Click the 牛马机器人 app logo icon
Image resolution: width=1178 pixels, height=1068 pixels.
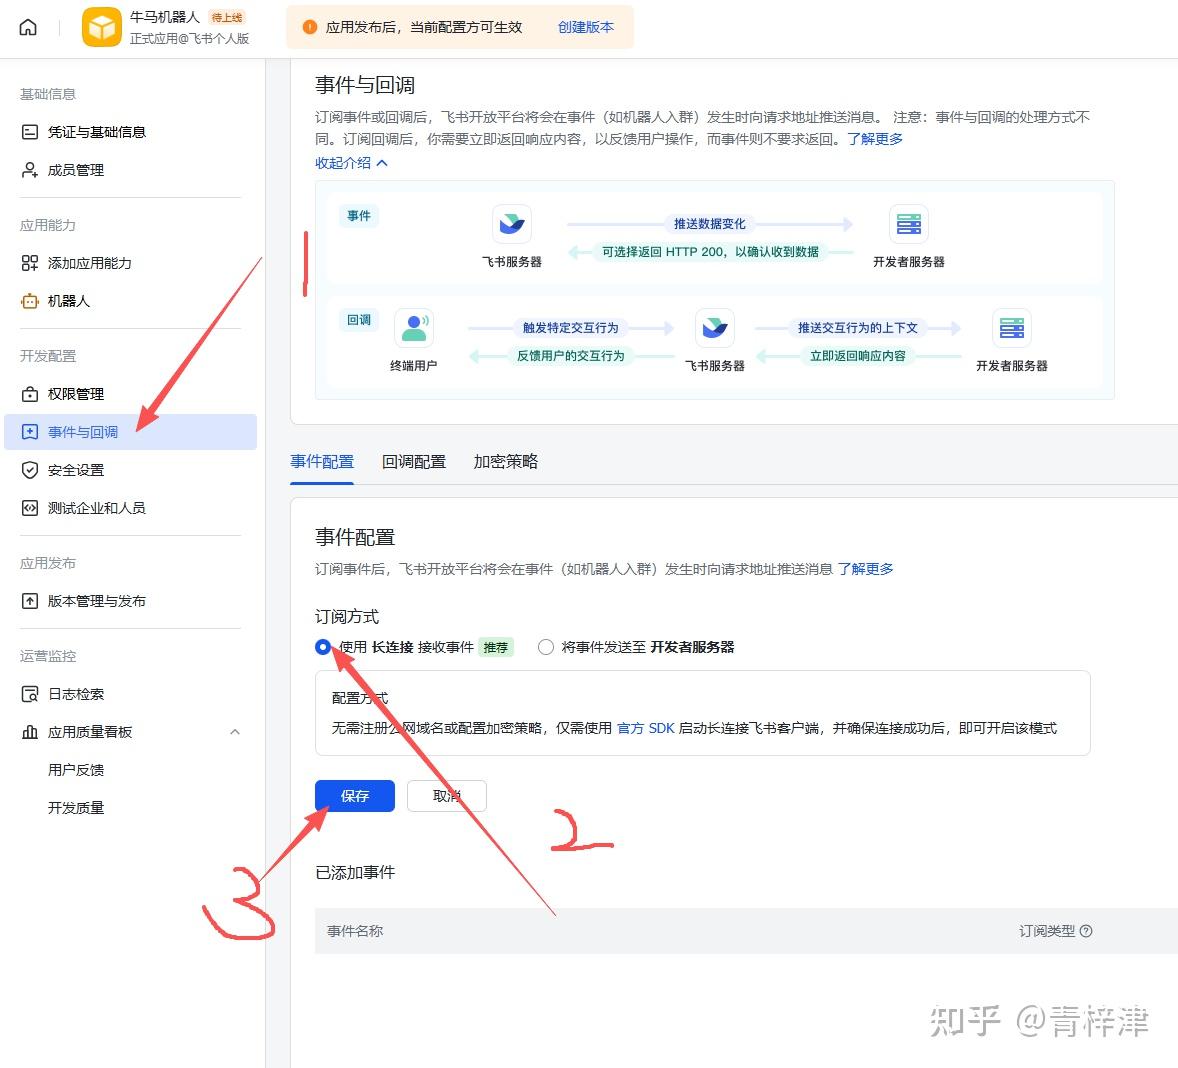[101, 27]
